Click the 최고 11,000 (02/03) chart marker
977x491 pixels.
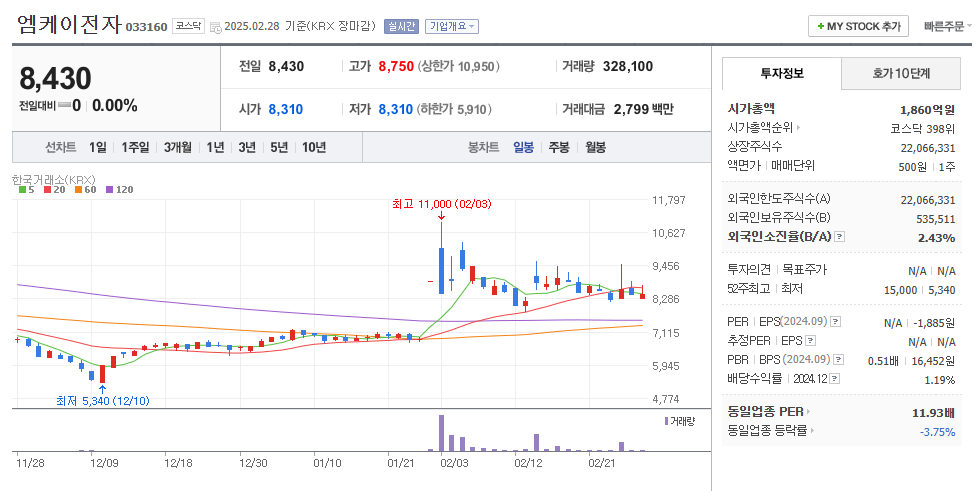[x=441, y=204]
